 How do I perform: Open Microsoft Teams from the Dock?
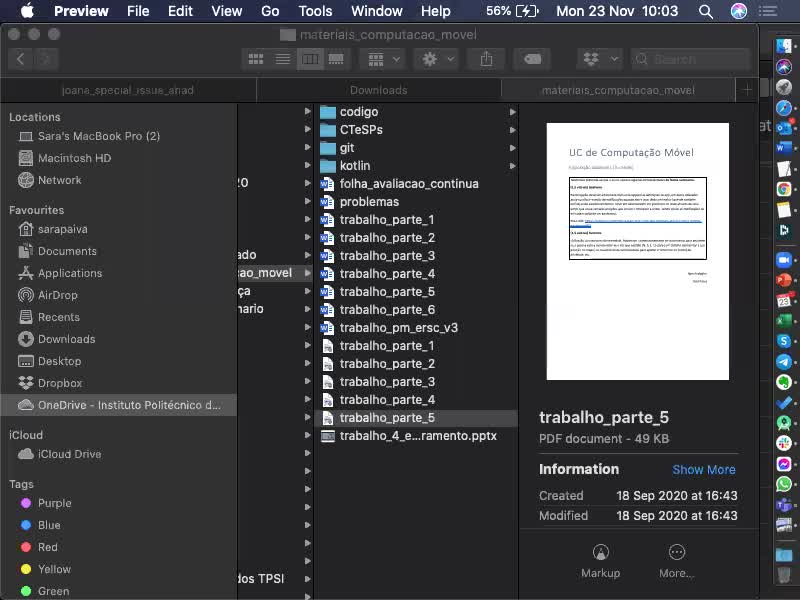784,505
